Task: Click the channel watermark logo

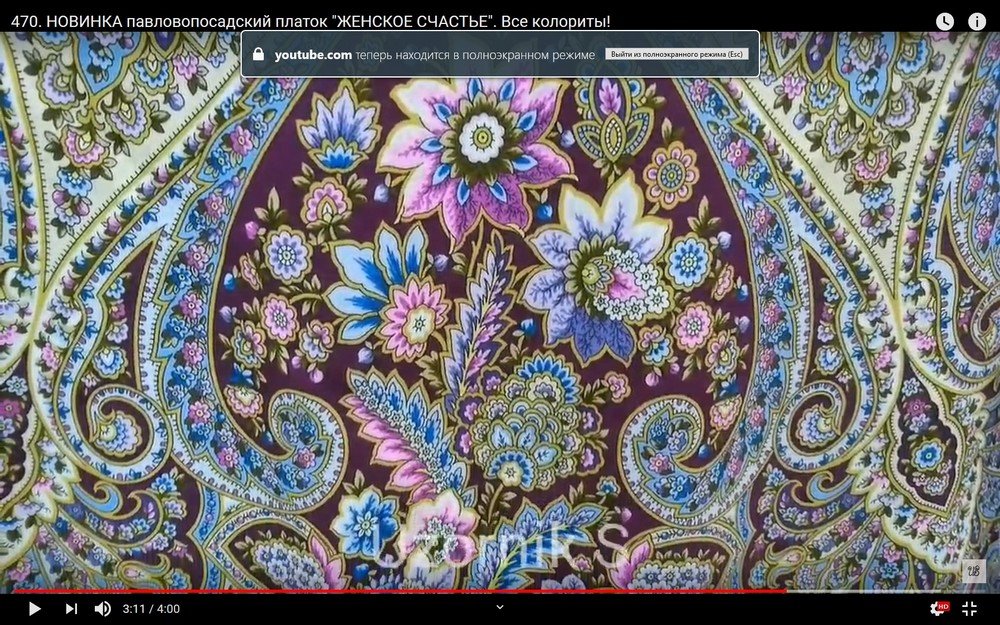Action: pyautogui.click(x=973, y=571)
